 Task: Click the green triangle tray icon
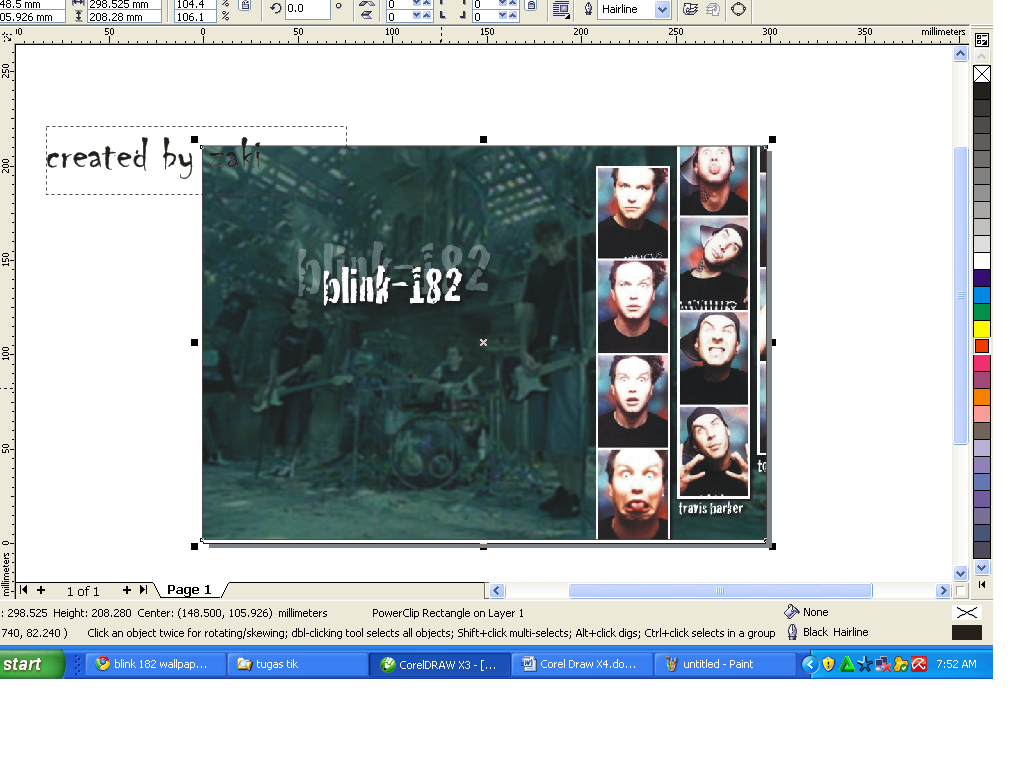click(846, 664)
